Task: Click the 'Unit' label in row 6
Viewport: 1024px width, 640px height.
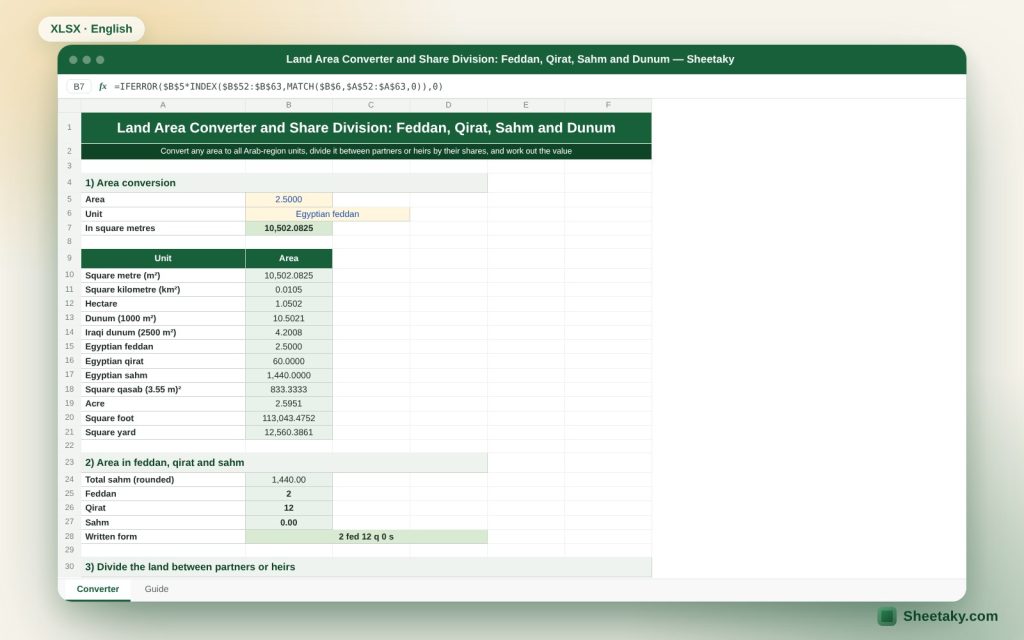Action: [x=163, y=214]
